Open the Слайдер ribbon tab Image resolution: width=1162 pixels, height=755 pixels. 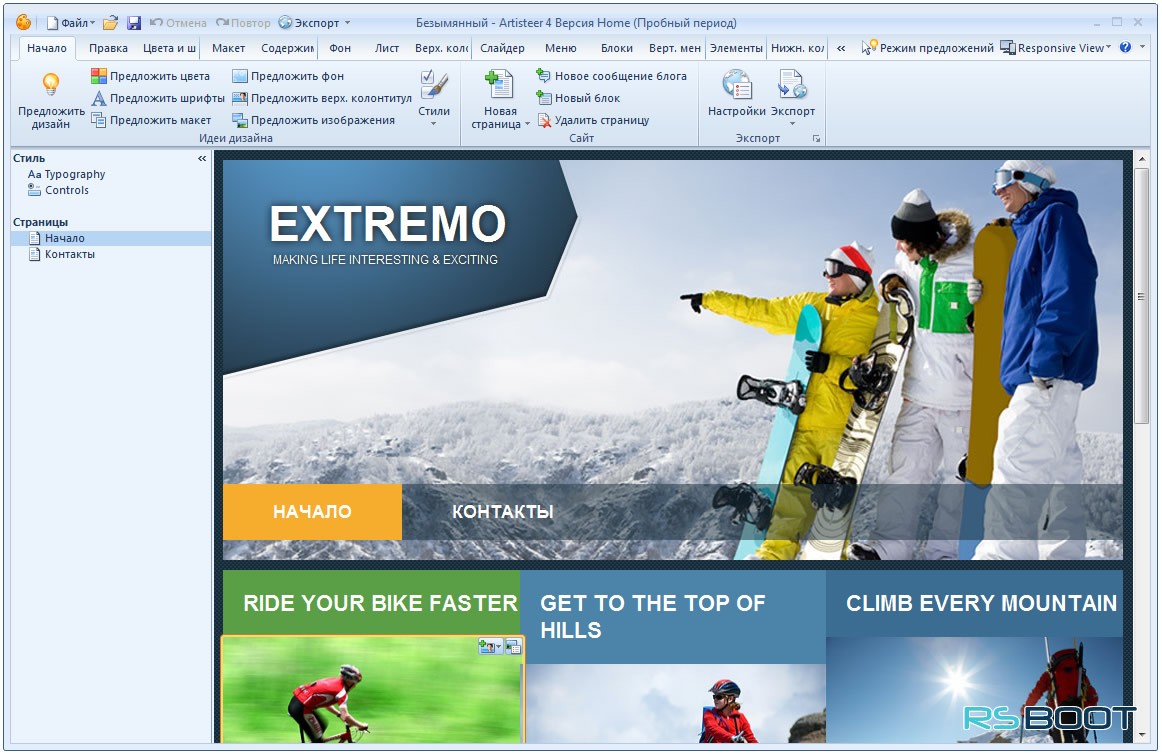click(502, 48)
